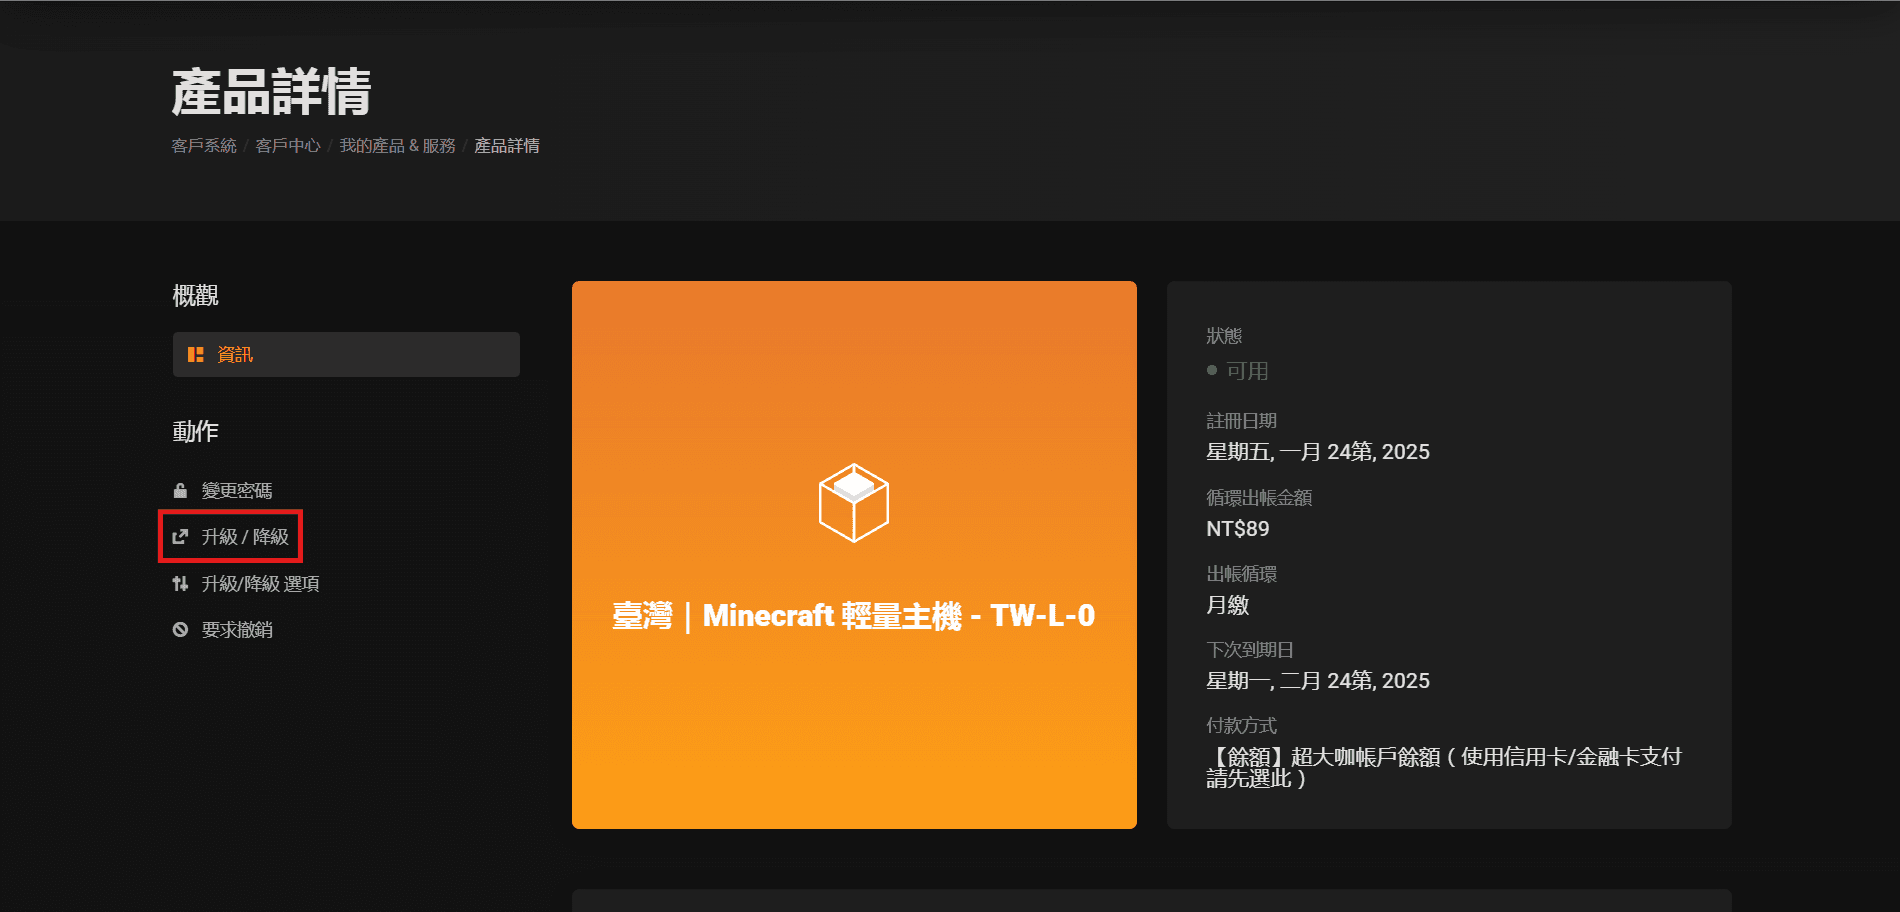Click product title 臺灣｜Minecraft 輕量主機 - TW-L-0
This screenshot has width=1900, height=912.
pyautogui.click(x=854, y=616)
